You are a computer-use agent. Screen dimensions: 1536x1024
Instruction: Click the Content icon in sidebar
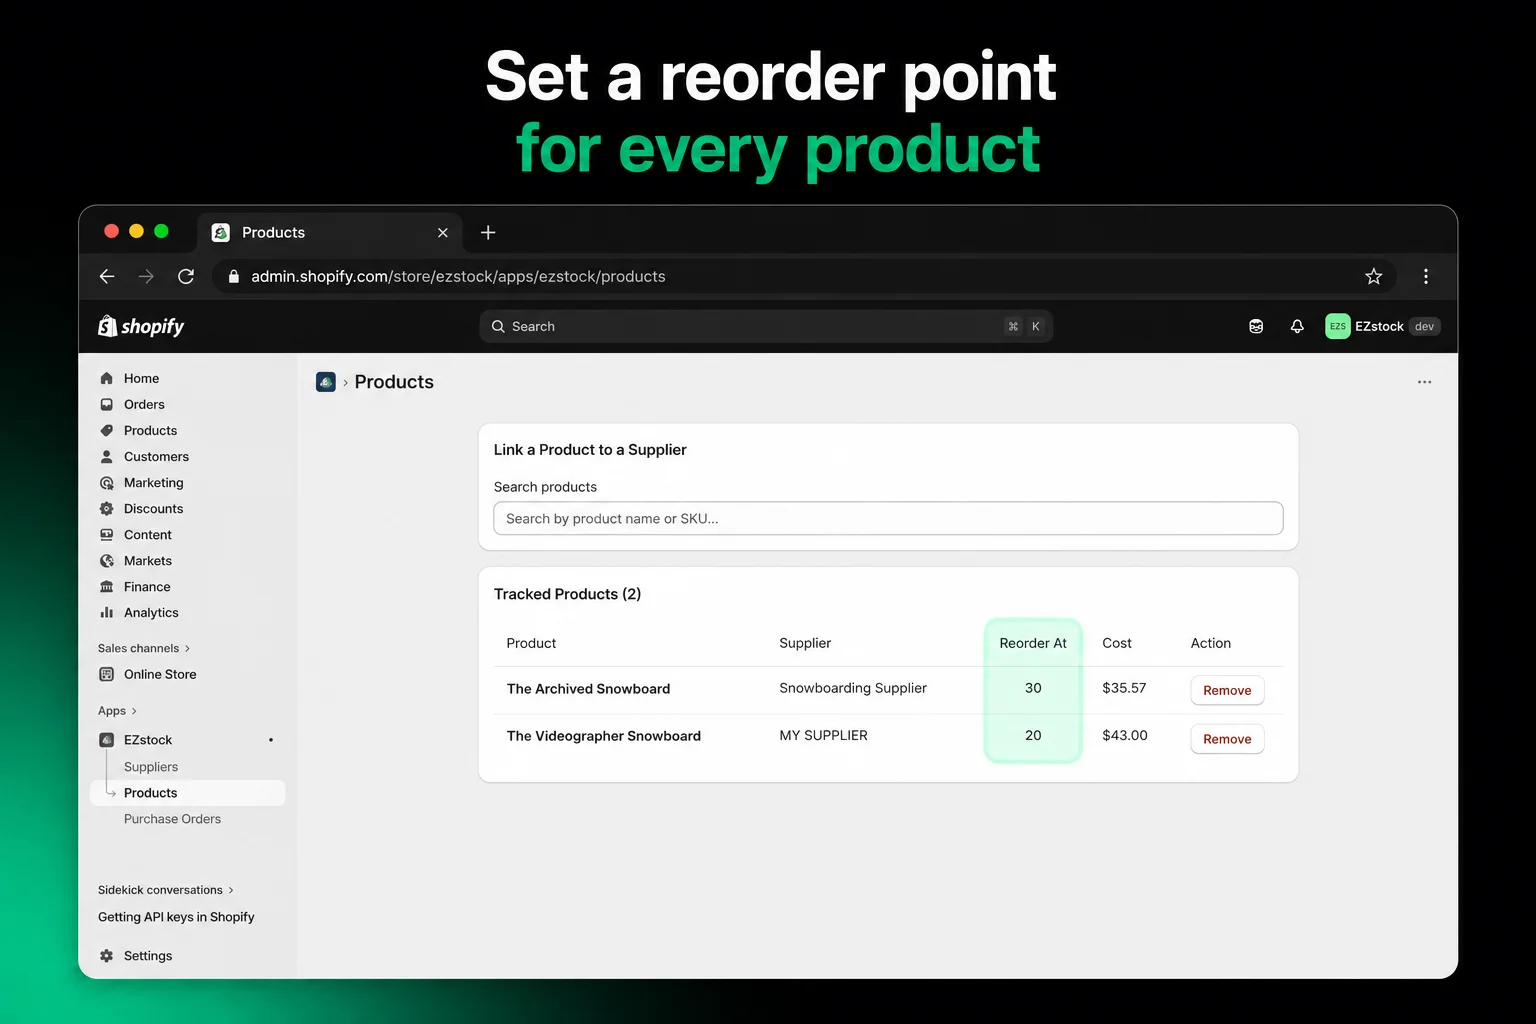click(107, 535)
